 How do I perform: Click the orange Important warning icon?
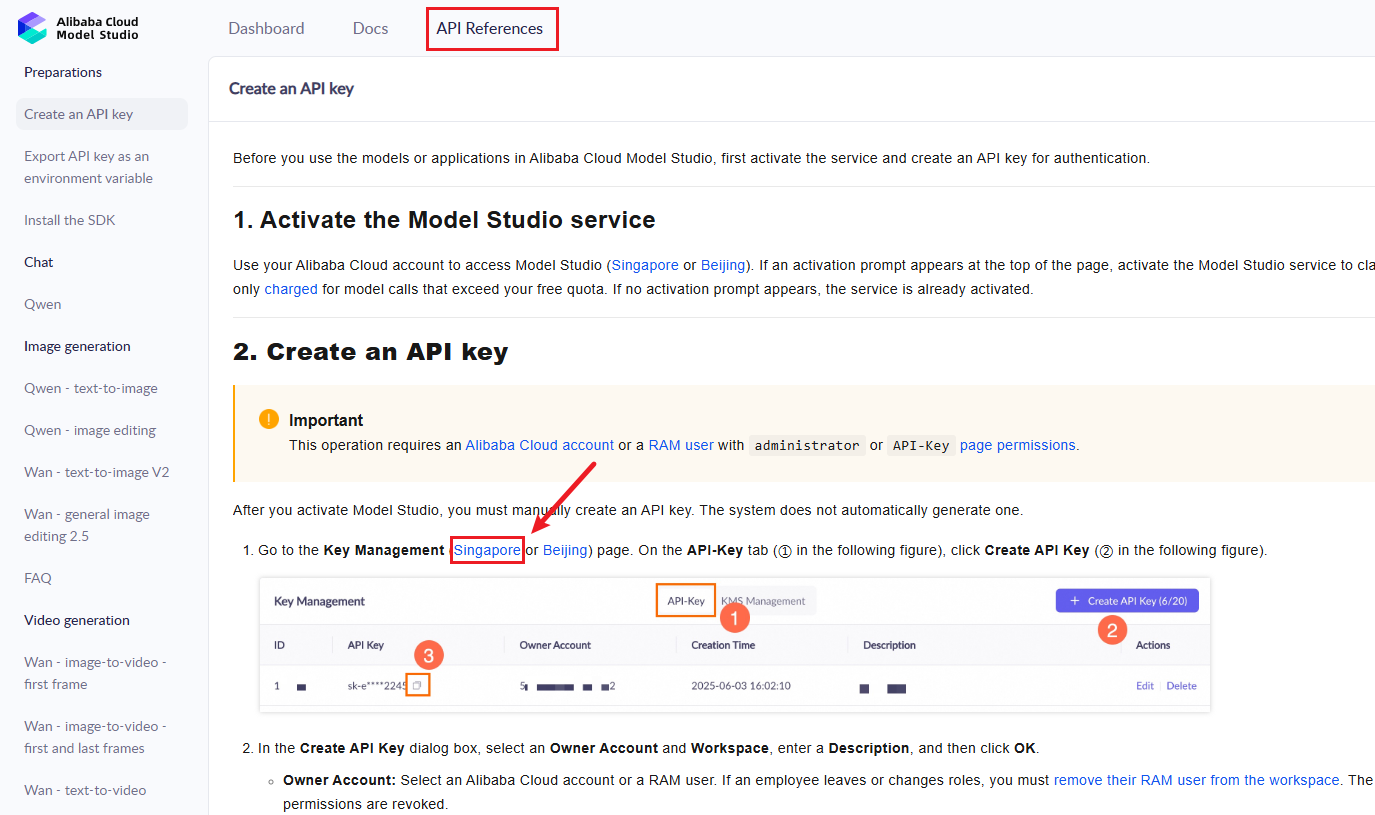pyautogui.click(x=268, y=419)
